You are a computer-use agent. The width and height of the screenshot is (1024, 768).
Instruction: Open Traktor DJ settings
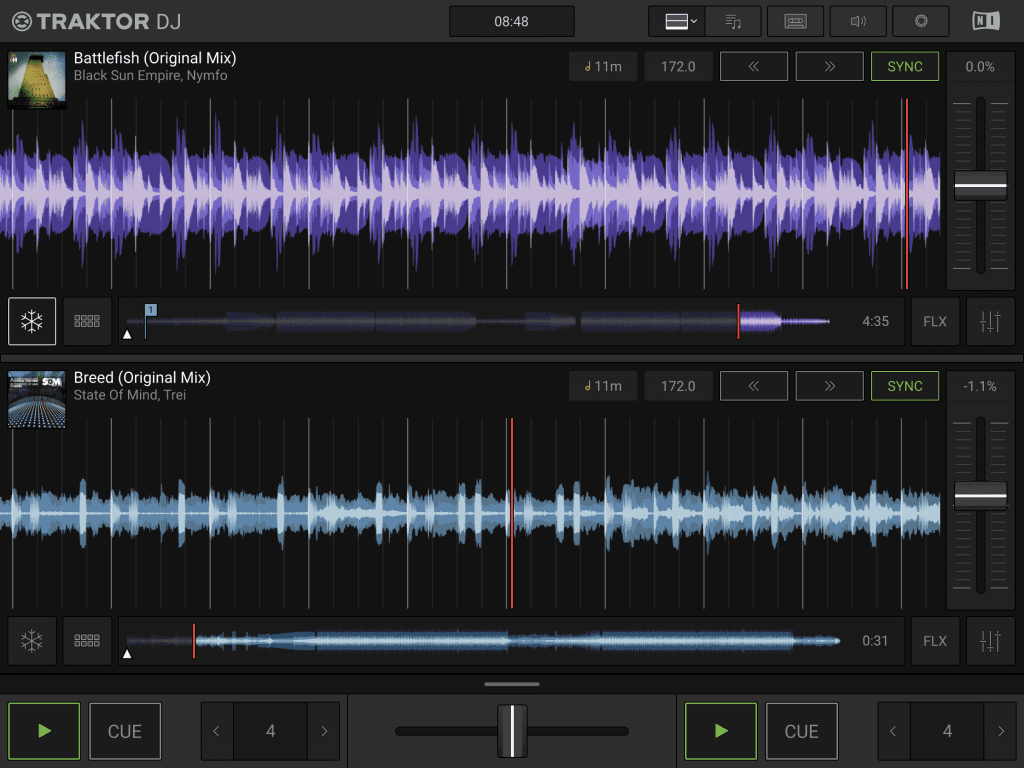click(920, 21)
